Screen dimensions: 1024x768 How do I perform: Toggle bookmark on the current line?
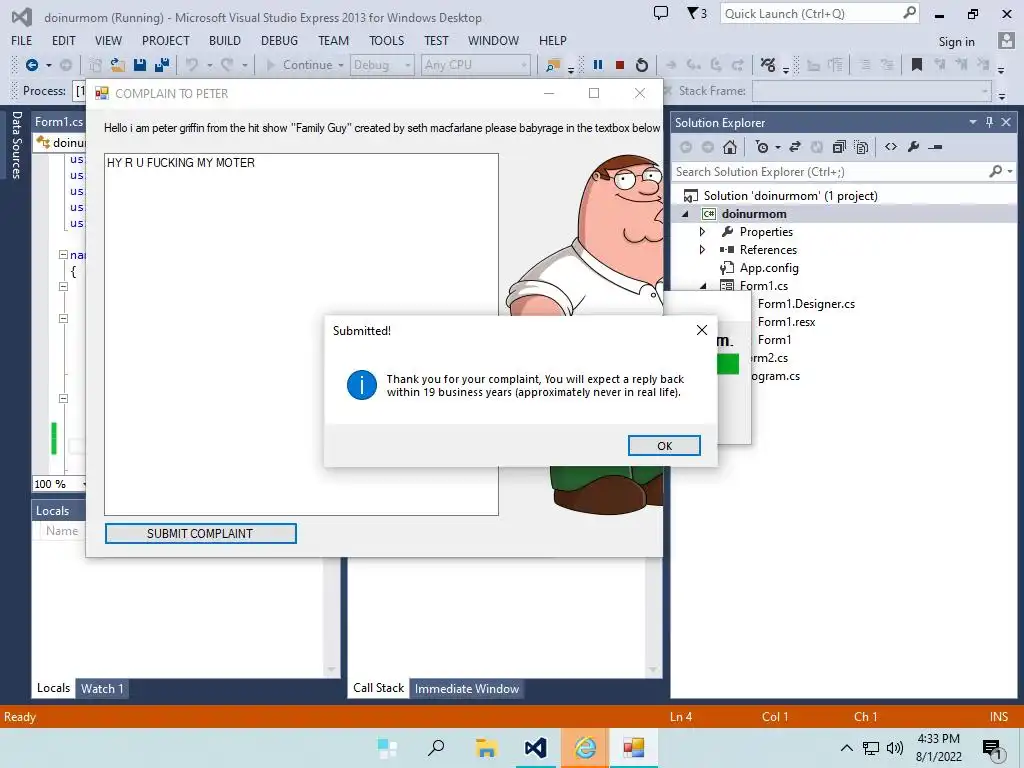pos(917,65)
